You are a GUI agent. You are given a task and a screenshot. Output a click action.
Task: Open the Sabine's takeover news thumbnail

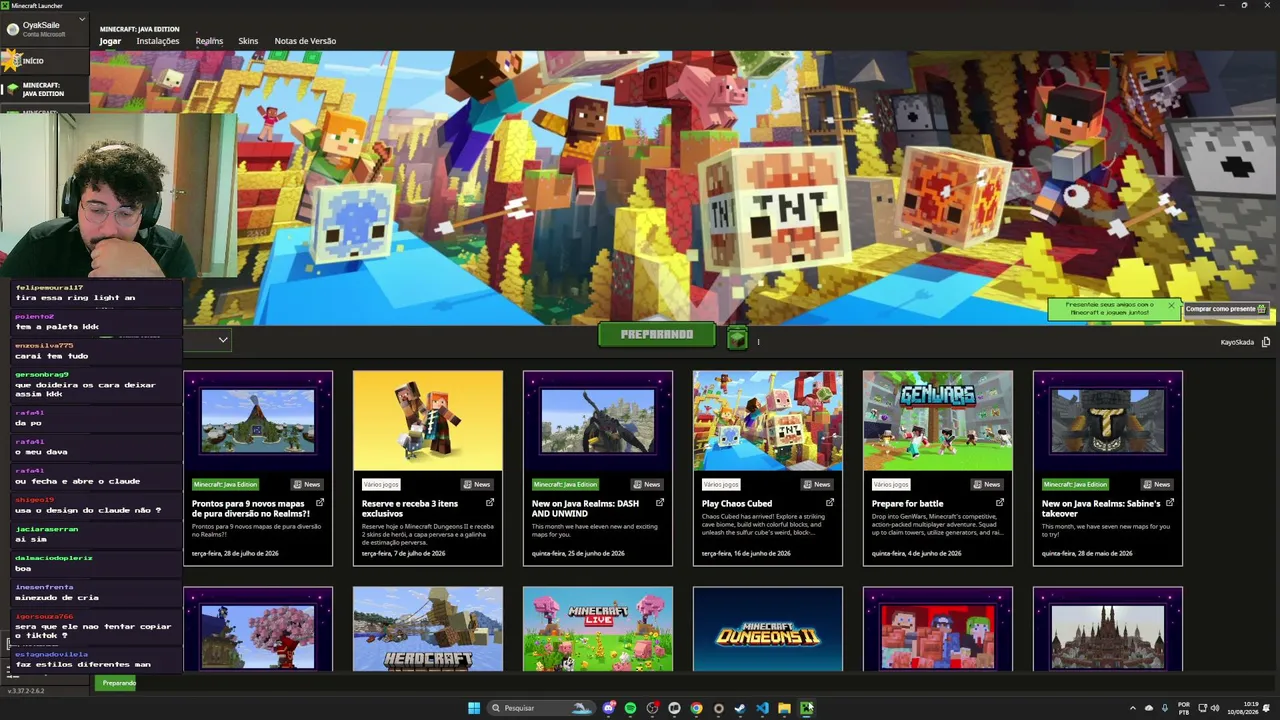coord(1108,421)
